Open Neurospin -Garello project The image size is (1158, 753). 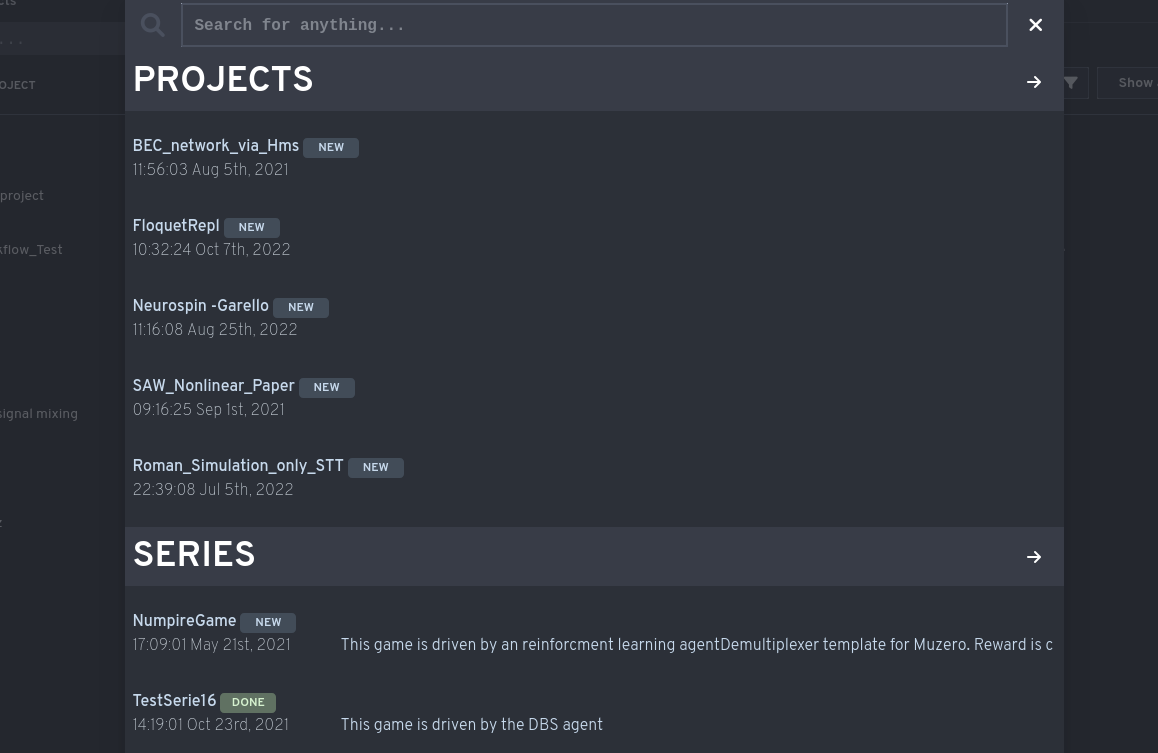tap(201, 307)
